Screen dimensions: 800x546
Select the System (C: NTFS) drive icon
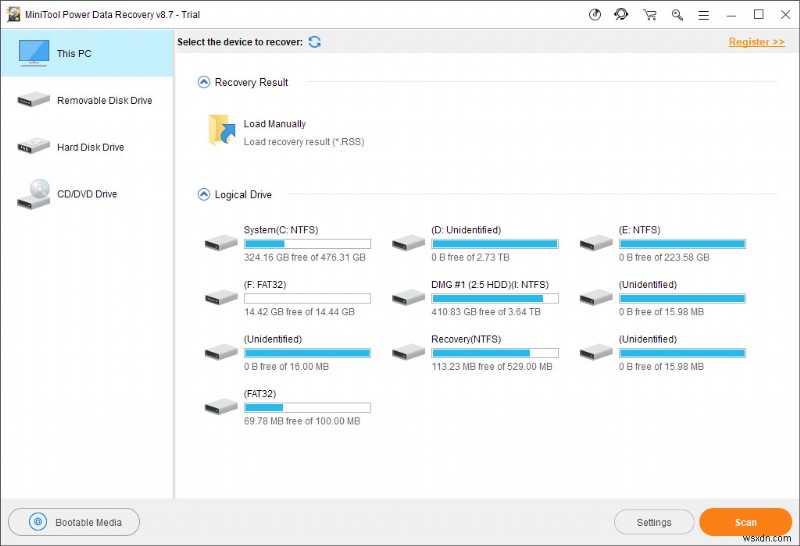point(221,243)
